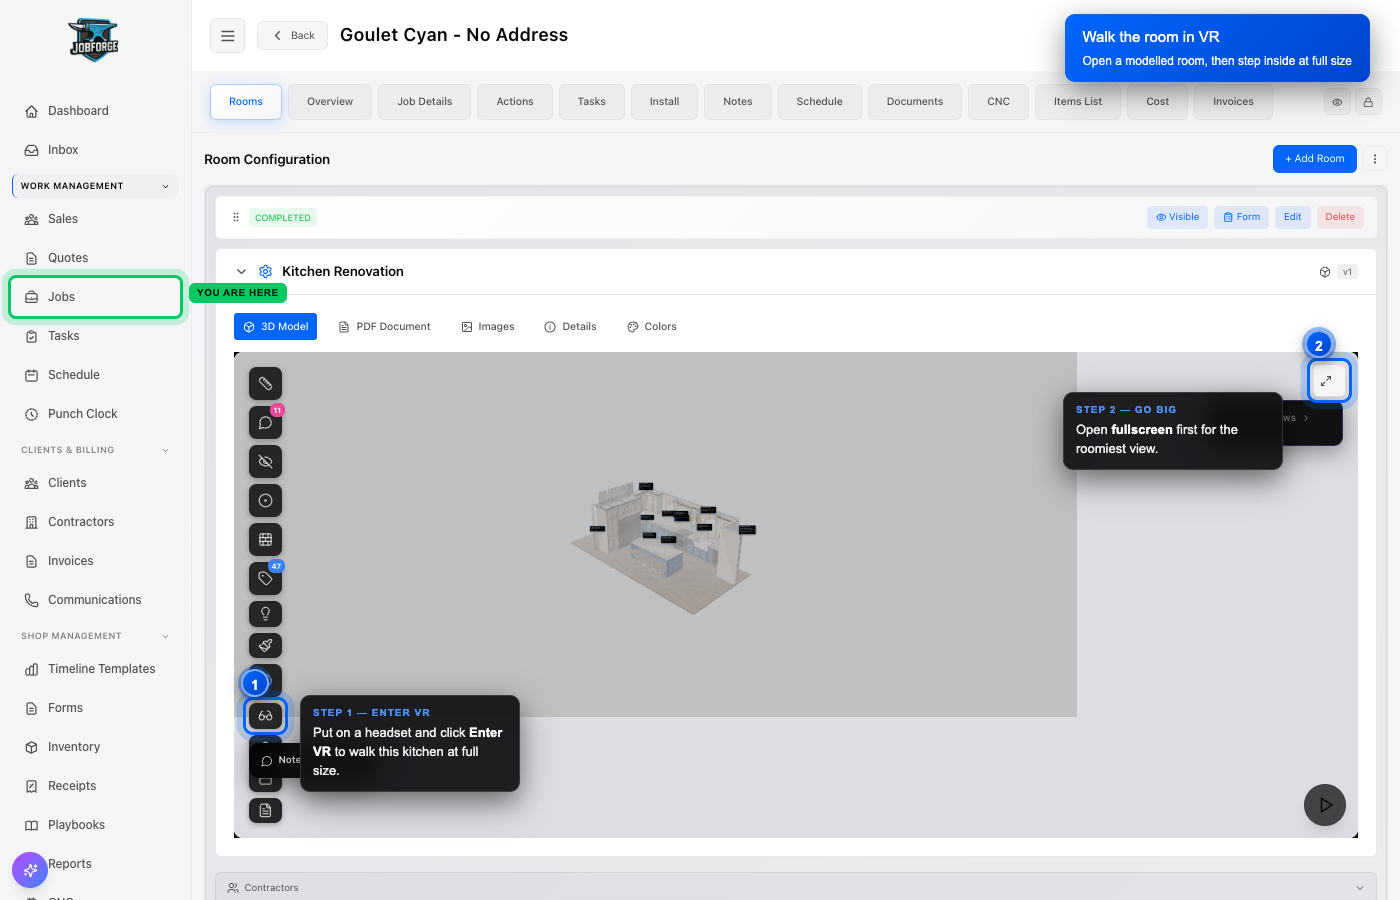
Task: Select the PDF Document view tab
Action: pyautogui.click(x=385, y=327)
